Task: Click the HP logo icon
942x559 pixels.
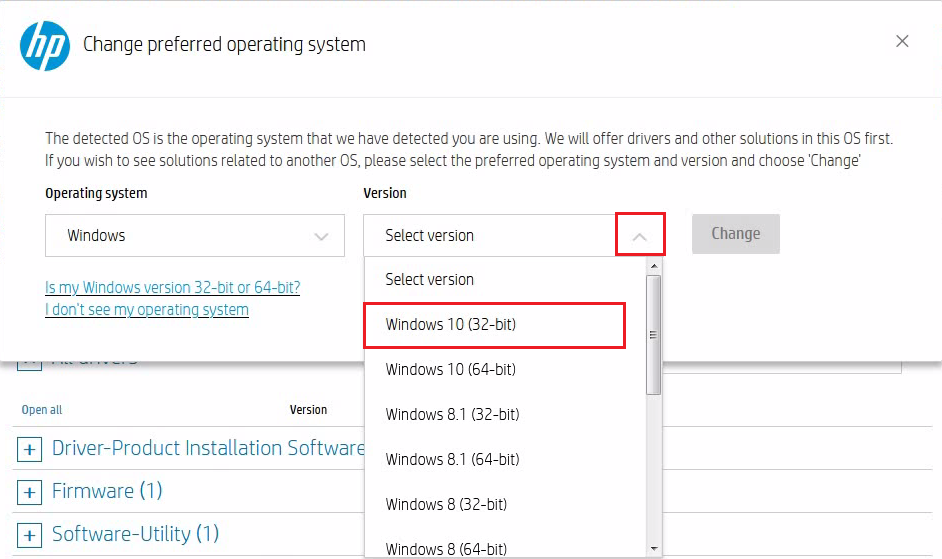Action: [x=45, y=46]
